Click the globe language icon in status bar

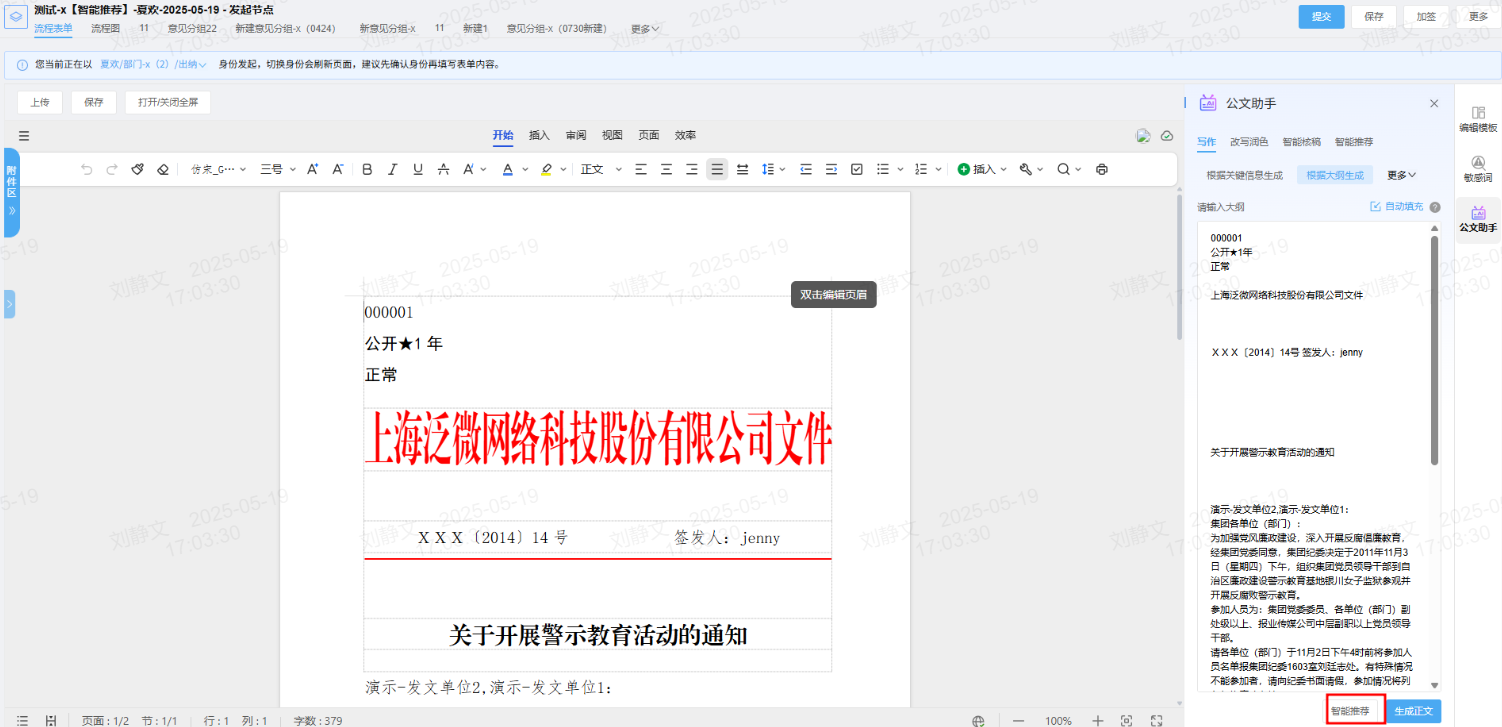coord(978,720)
